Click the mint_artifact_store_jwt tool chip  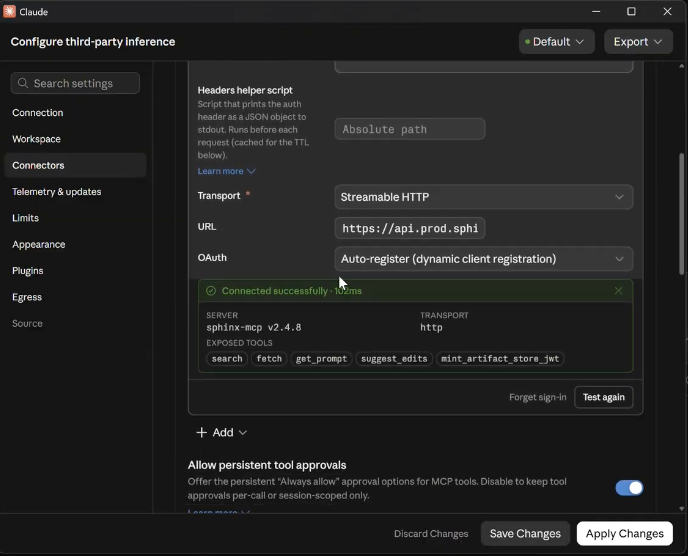pyautogui.click(x=500, y=359)
